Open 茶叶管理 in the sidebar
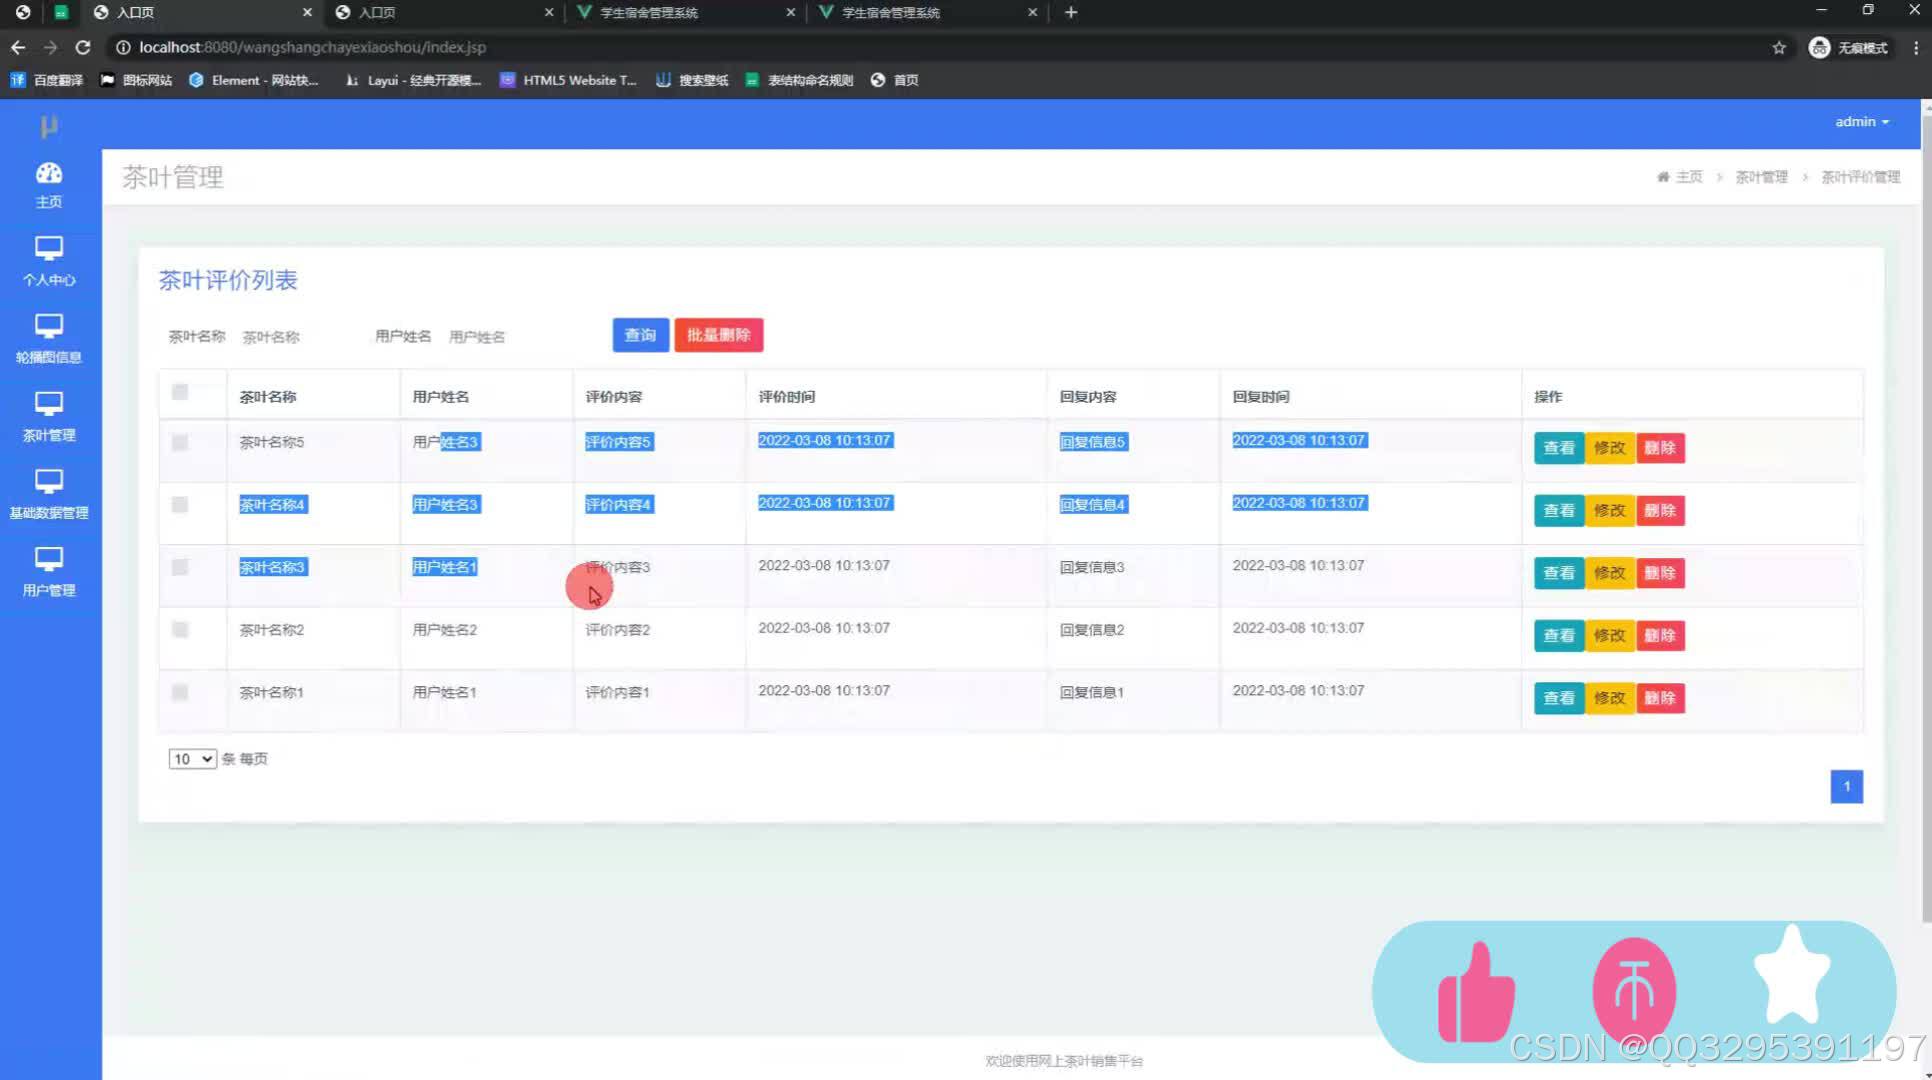The image size is (1932, 1080). coord(48,417)
